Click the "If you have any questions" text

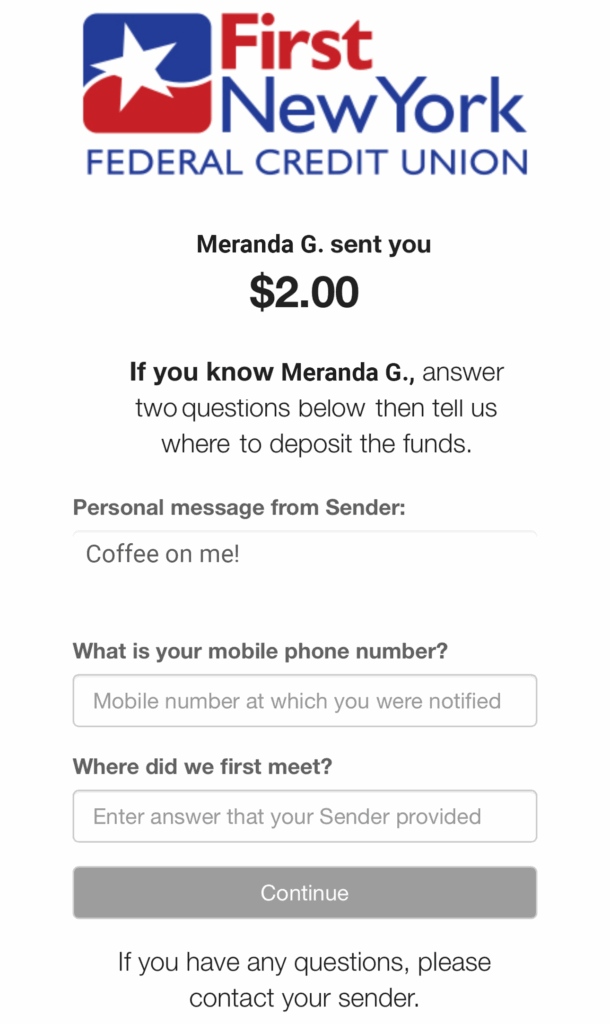[304, 963]
